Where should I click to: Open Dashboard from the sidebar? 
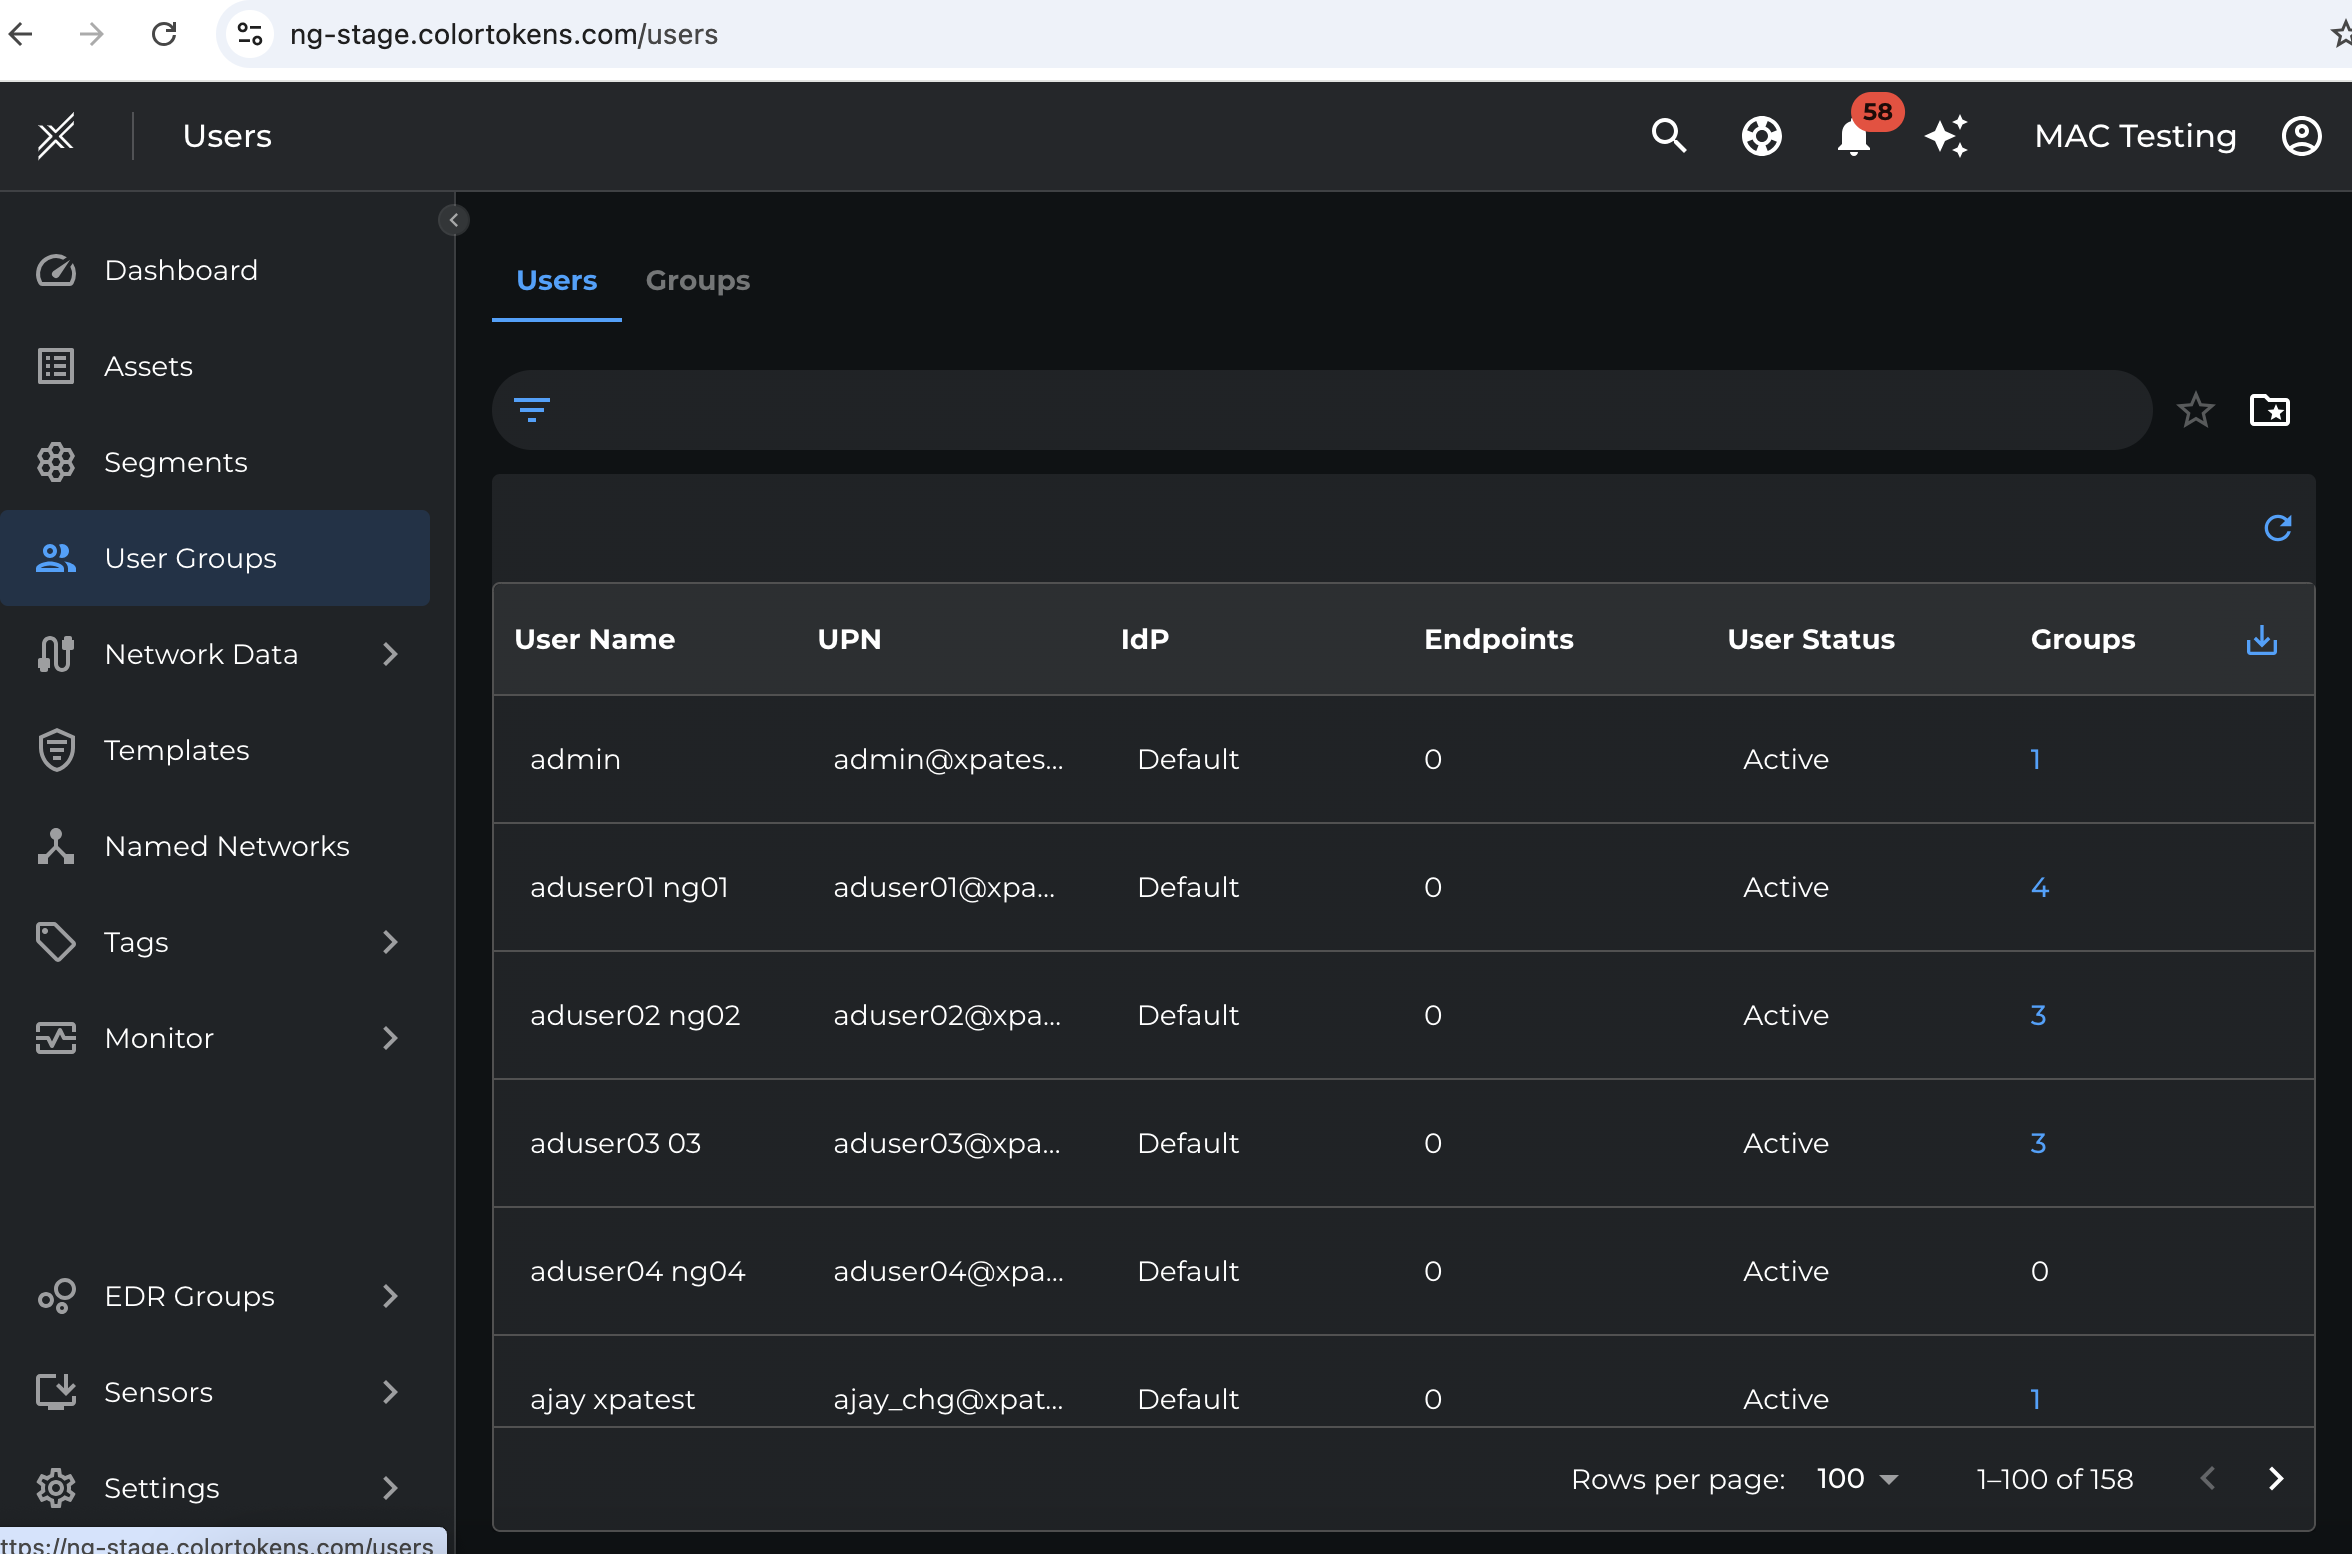pyautogui.click(x=181, y=270)
